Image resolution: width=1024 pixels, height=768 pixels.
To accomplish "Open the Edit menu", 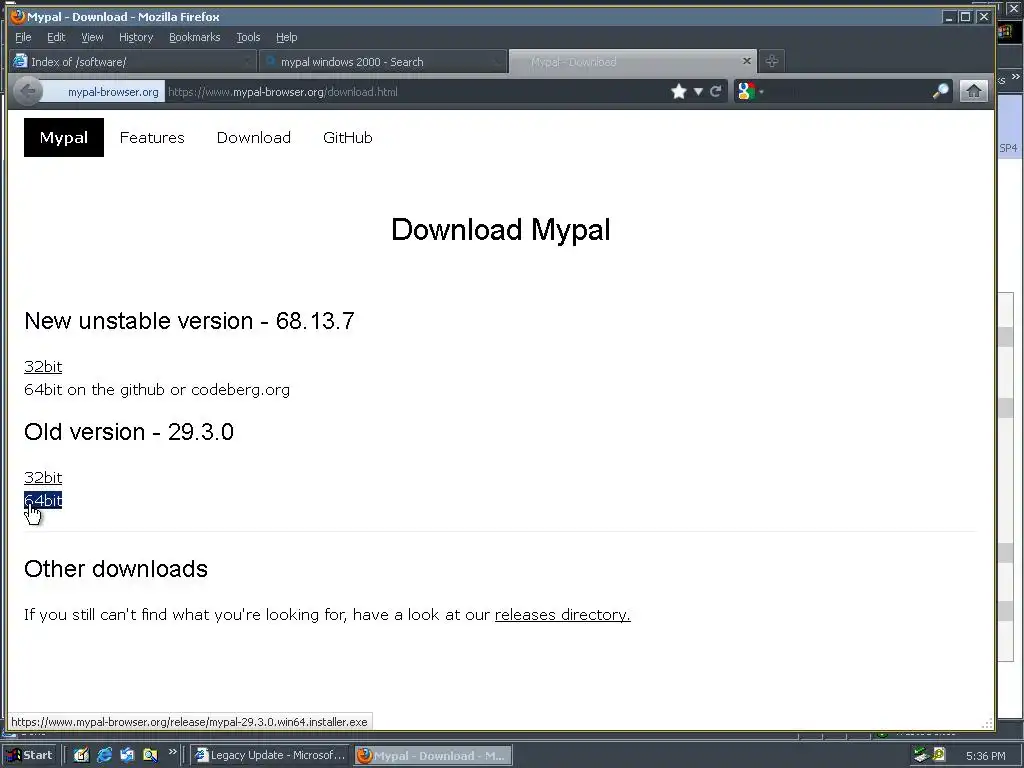I will pos(56,37).
